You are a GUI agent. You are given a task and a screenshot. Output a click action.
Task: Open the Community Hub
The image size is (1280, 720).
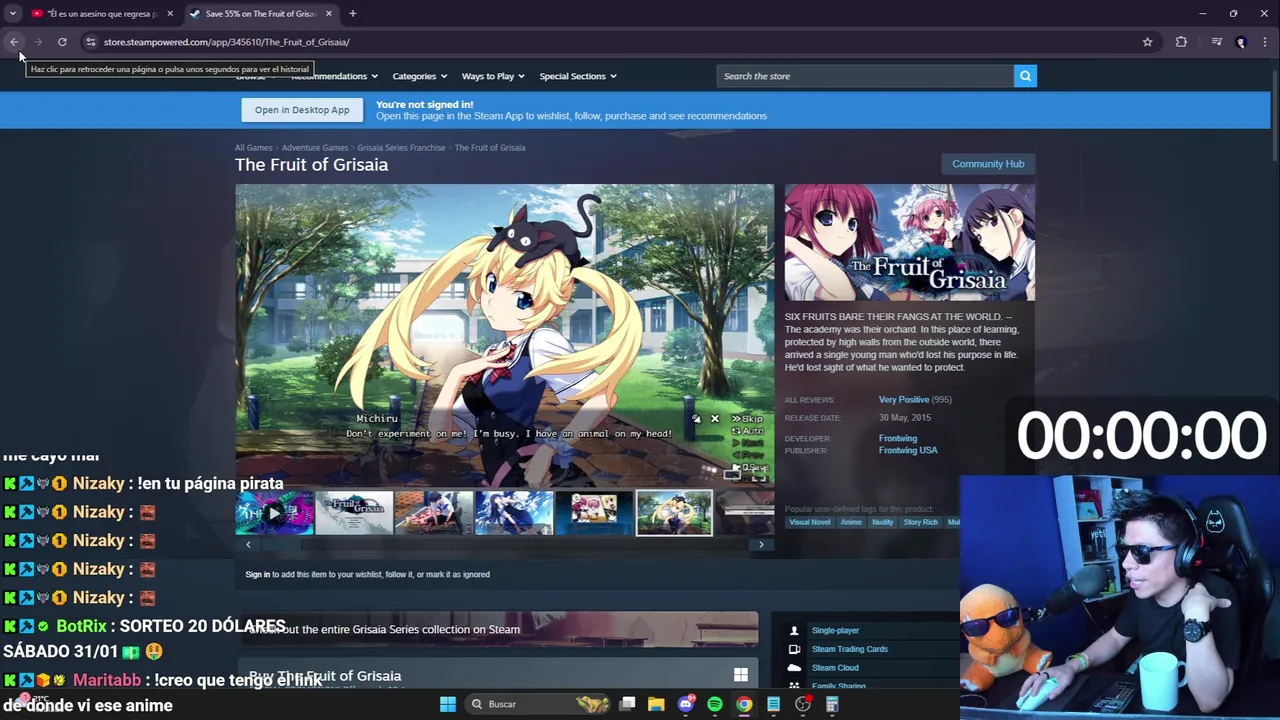(988, 164)
